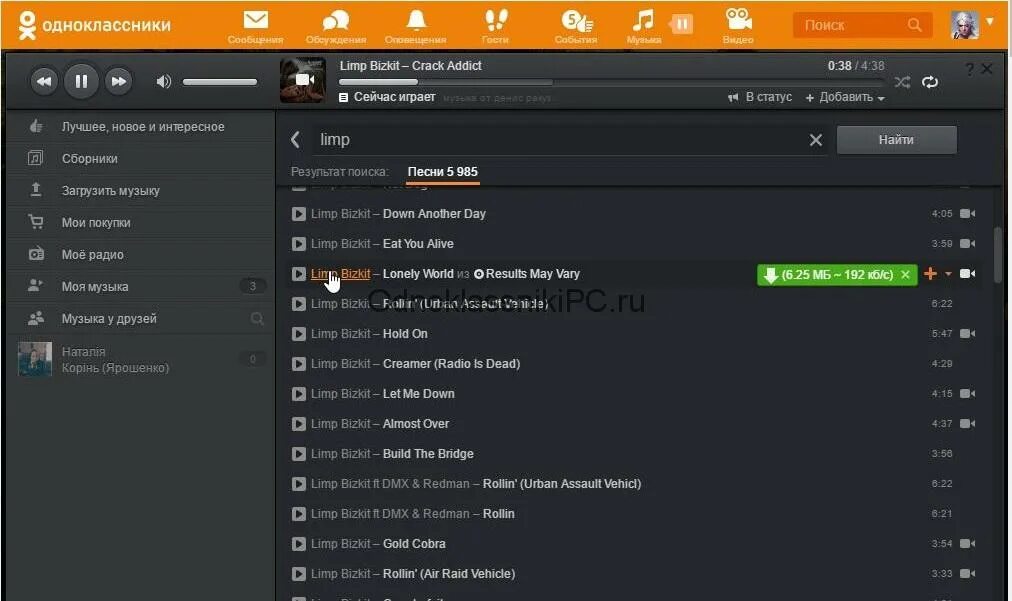Click the search magnifier in top bar
The width and height of the screenshot is (1012, 601).
click(915, 25)
